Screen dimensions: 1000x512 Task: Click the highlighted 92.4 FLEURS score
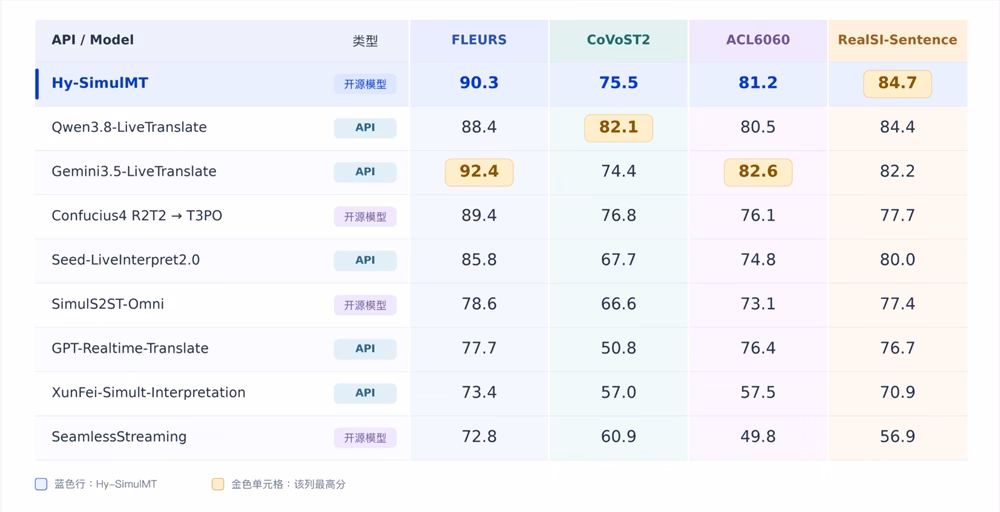coord(479,172)
